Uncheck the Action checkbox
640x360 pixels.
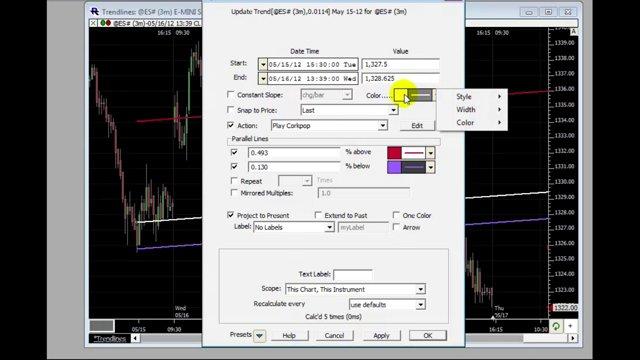pos(231,125)
